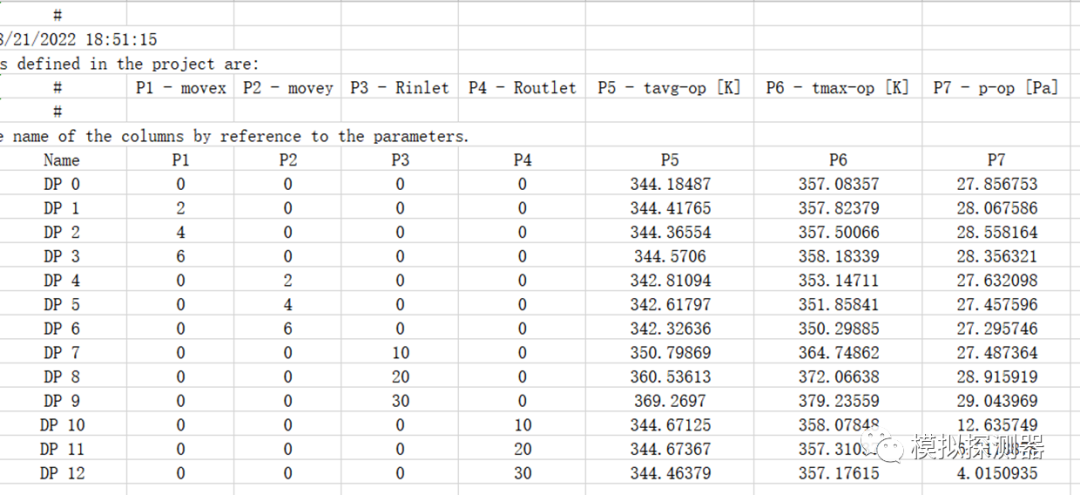Select the cell showing 12.635749
The image size is (1080, 495).
996,425
